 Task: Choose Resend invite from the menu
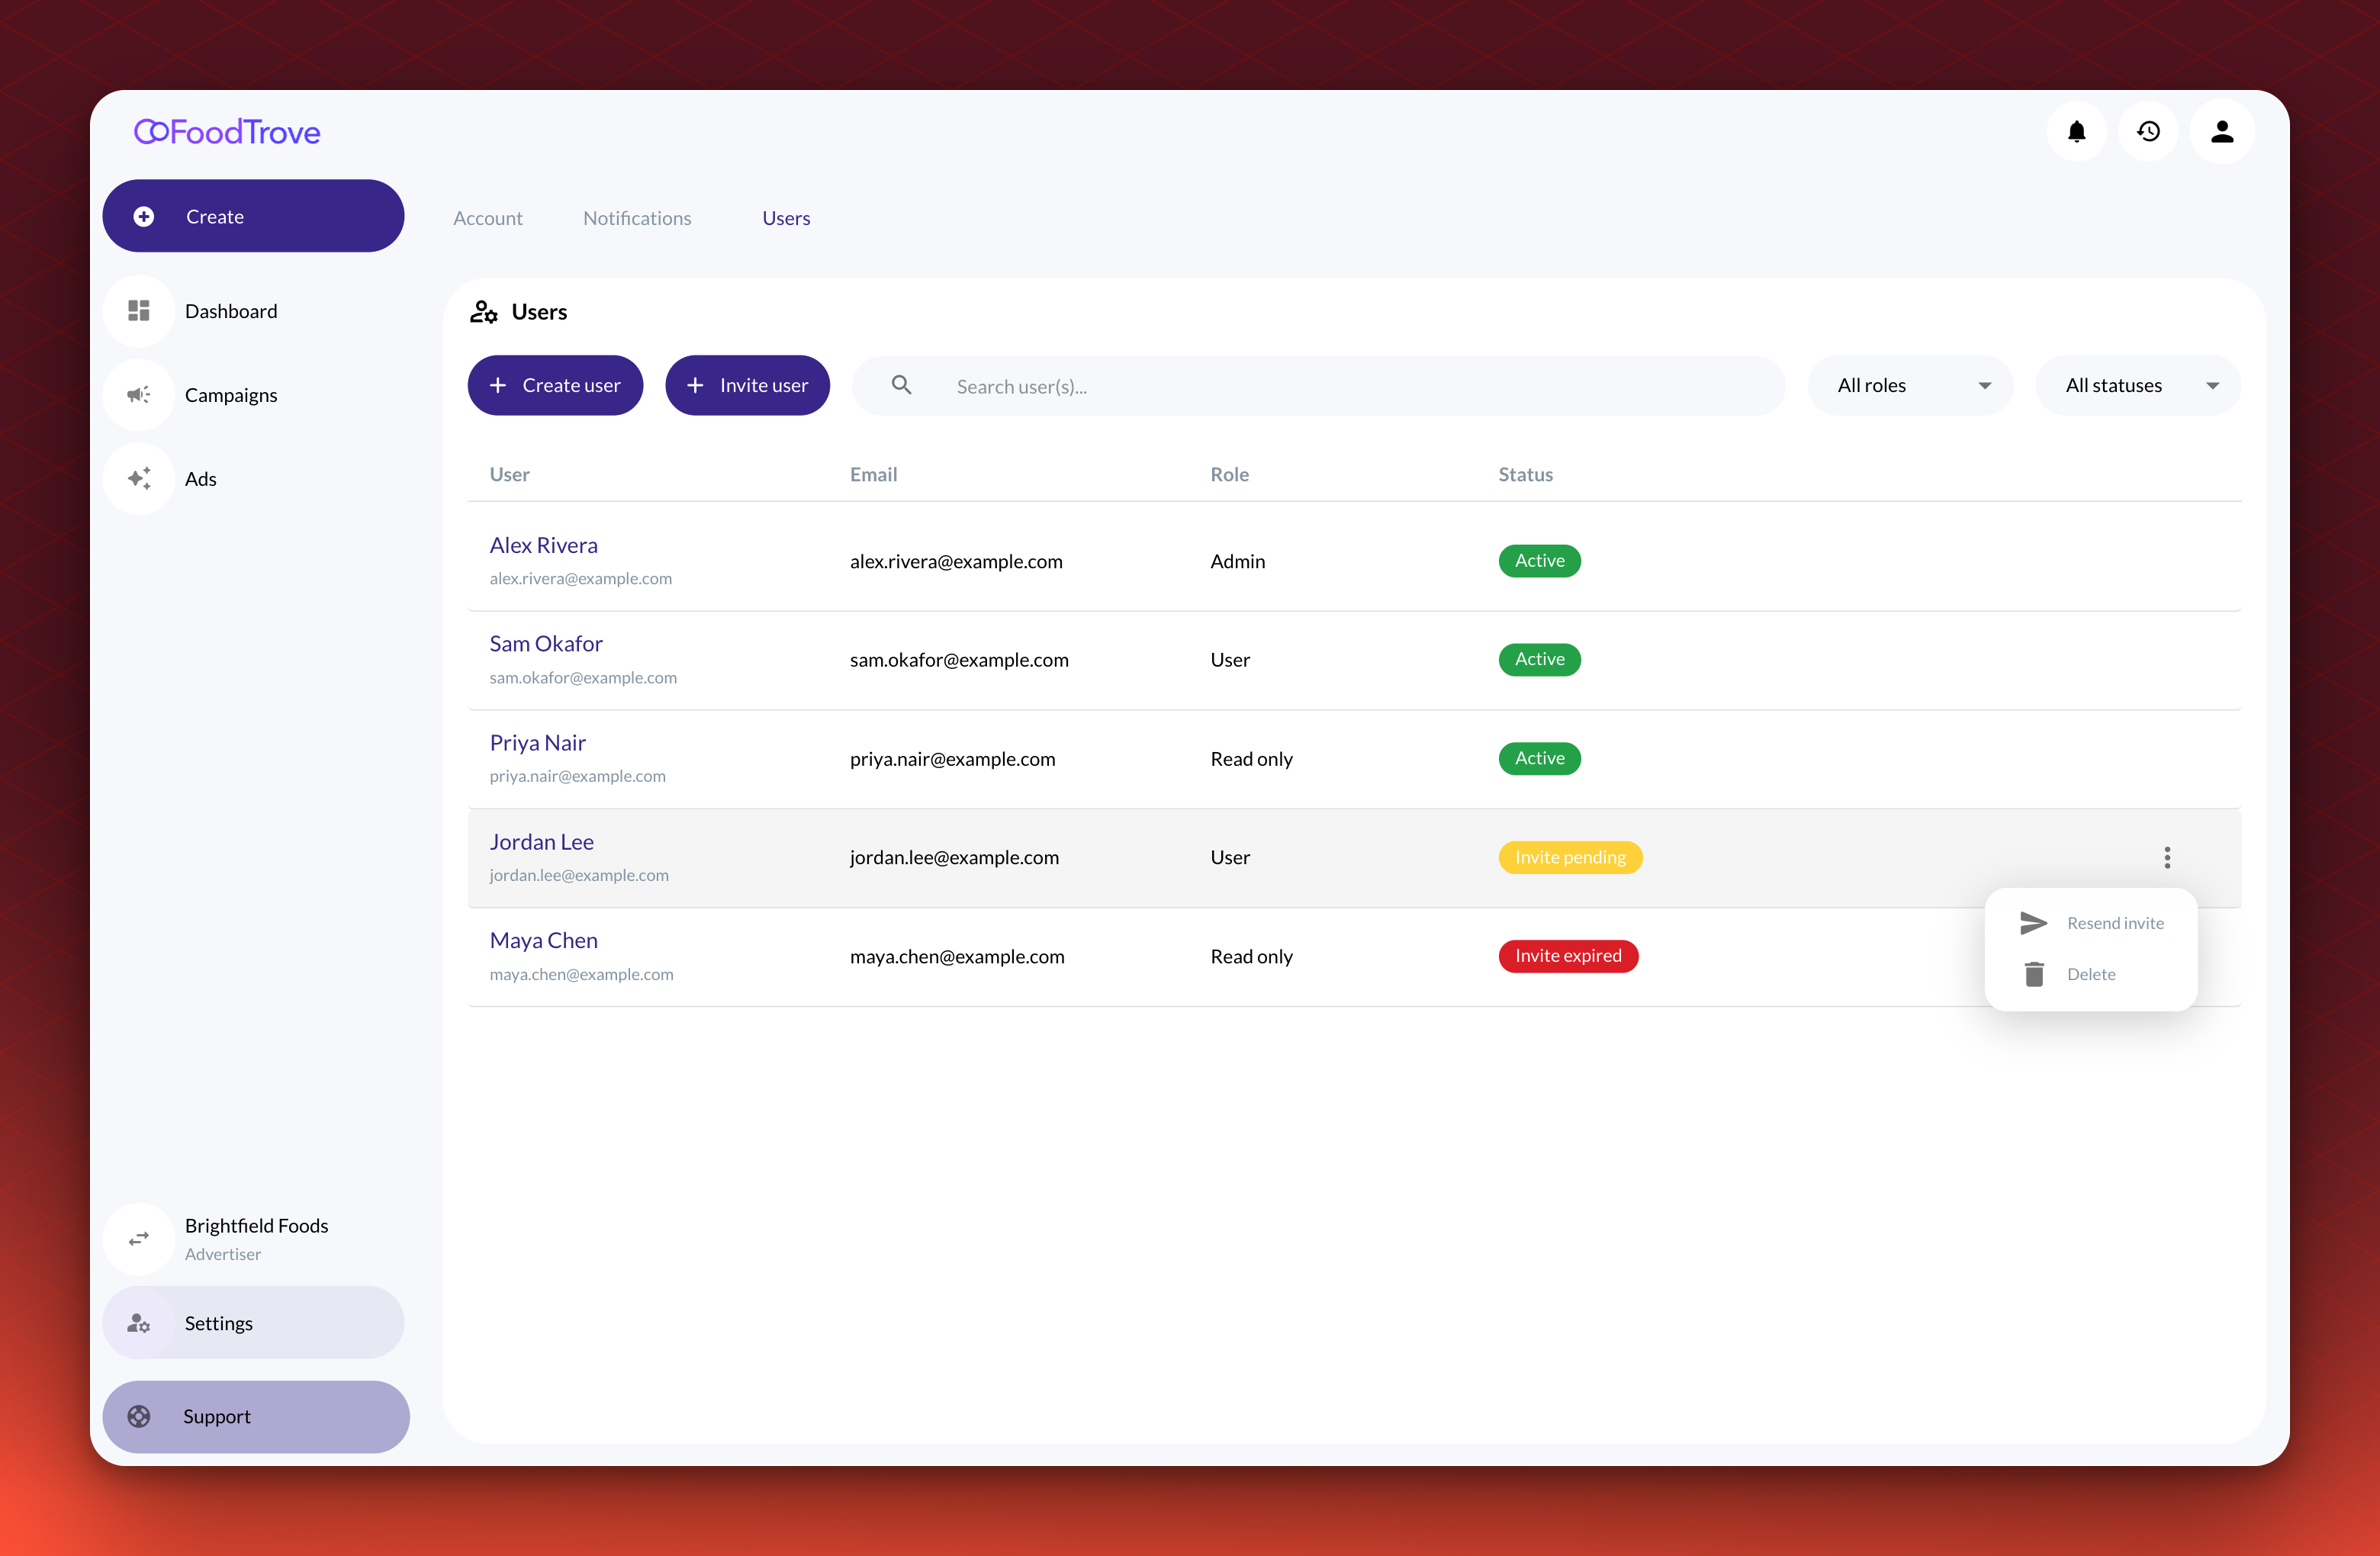(2091, 923)
